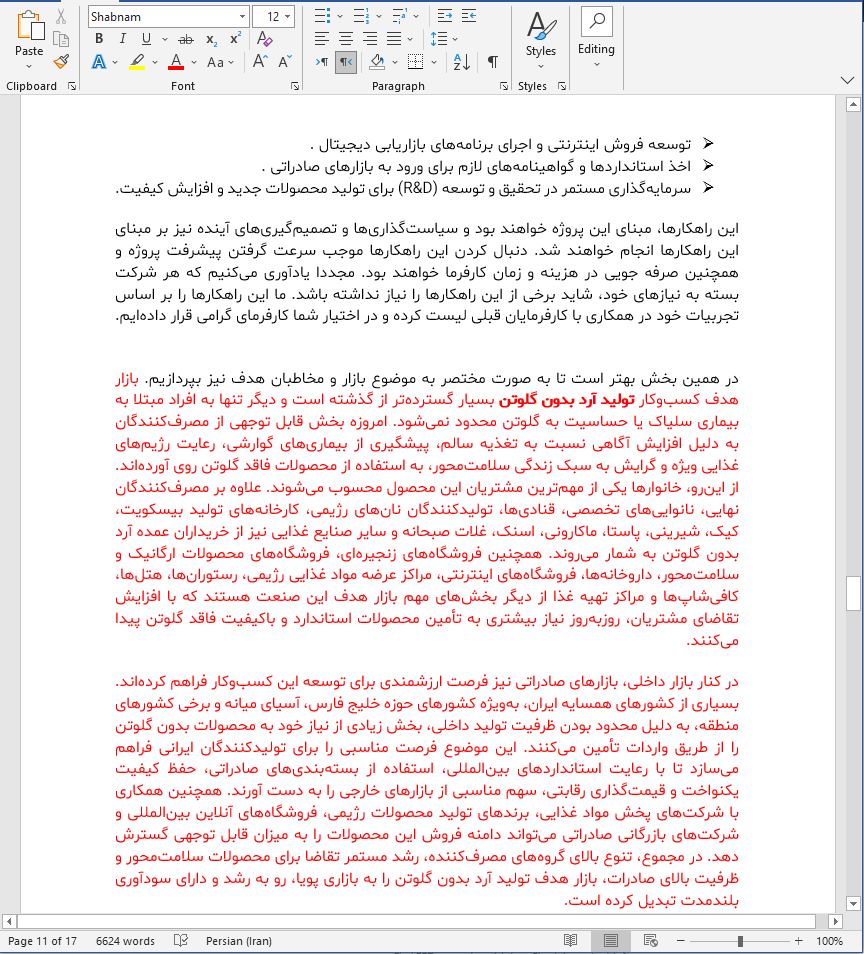Open the Font dialog launcher

click(295, 86)
